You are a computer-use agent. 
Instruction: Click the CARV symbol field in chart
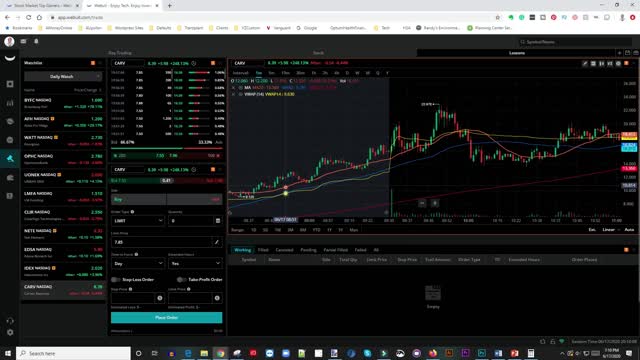(247, 63)
